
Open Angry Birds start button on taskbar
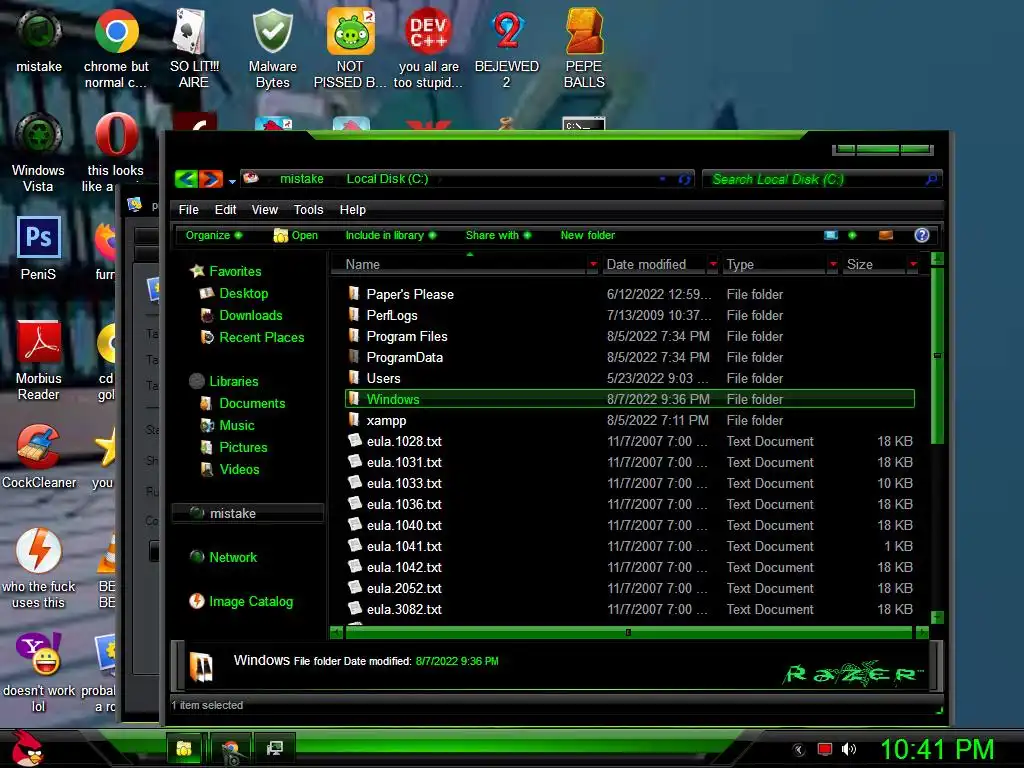click(x=27, y=748)
